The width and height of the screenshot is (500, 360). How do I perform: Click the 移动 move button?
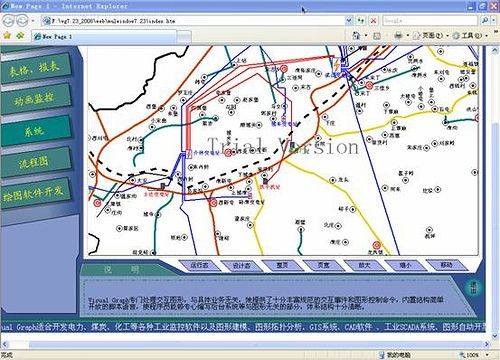coord(447,265)
